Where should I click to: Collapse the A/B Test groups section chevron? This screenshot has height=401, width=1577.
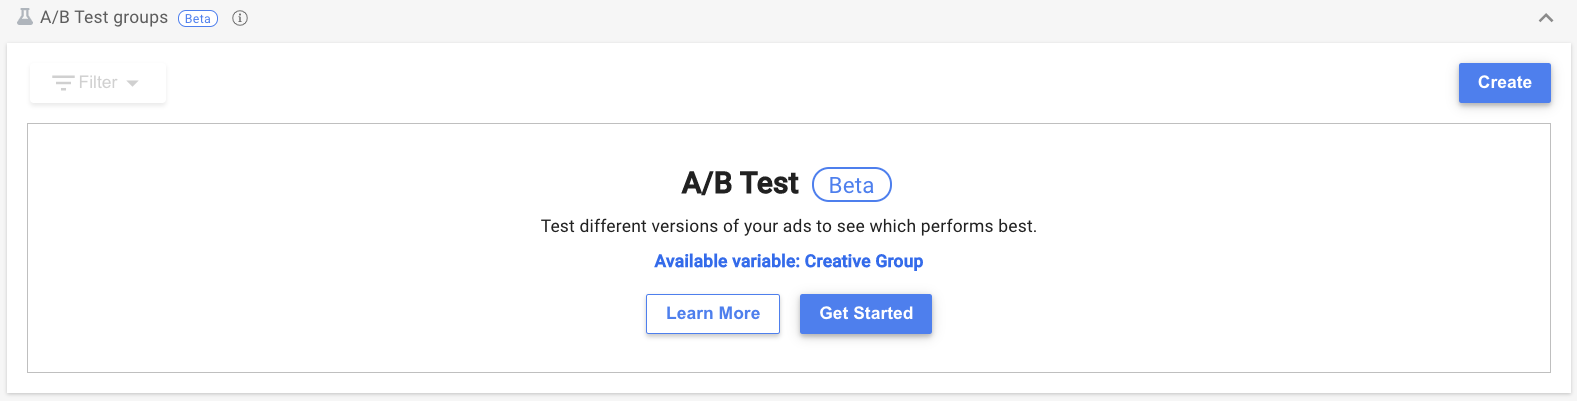point(1546,18)
